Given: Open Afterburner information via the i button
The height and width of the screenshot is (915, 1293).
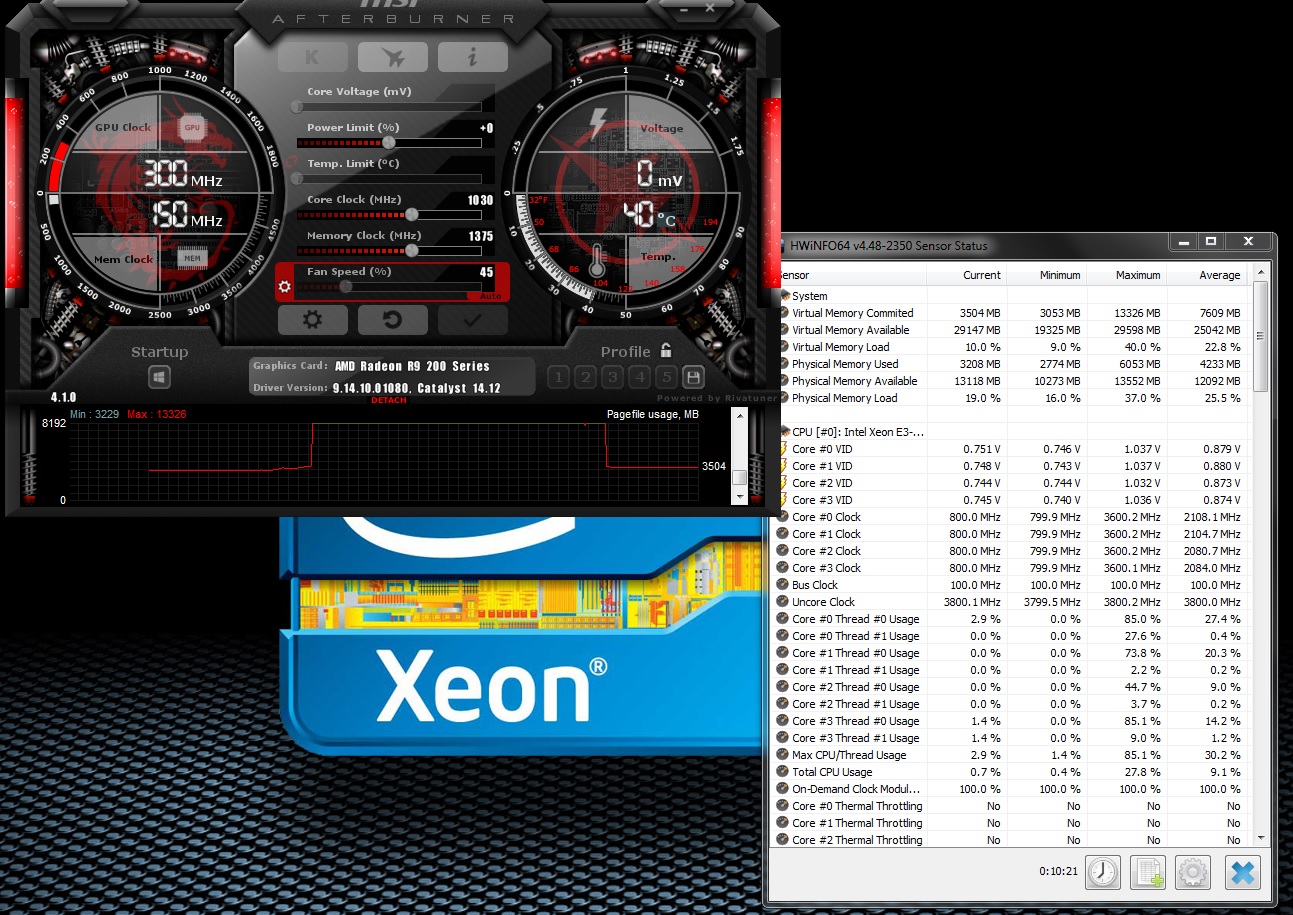Looking at the screenshot, I should (472, 57).
